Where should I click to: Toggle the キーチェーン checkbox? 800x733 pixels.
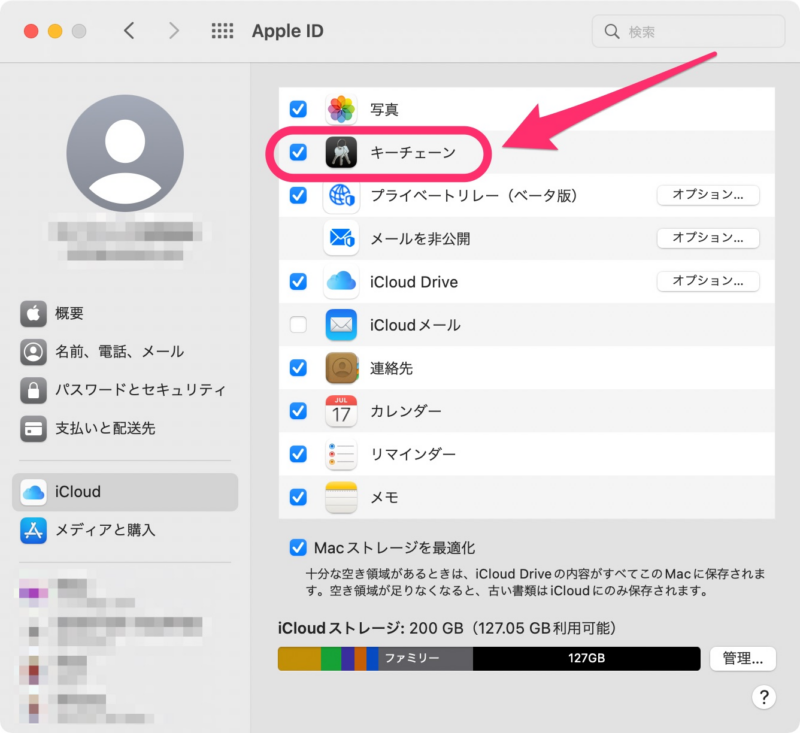pos(298,152)
